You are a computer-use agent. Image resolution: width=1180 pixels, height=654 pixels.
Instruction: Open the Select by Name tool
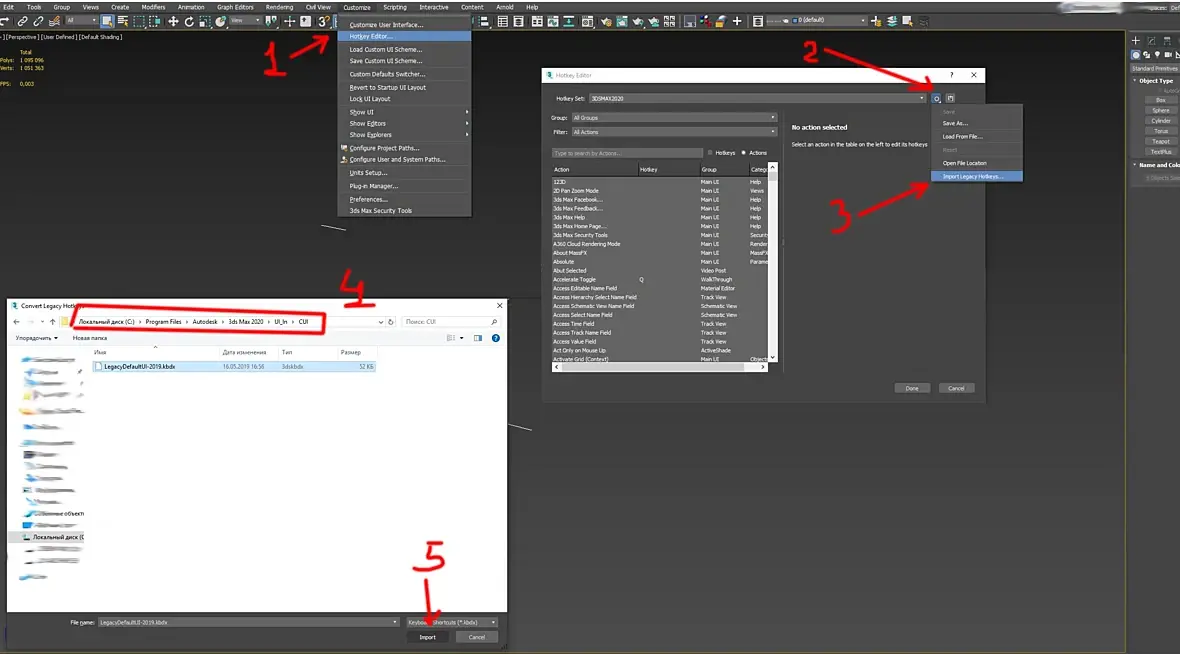point(123,22)
